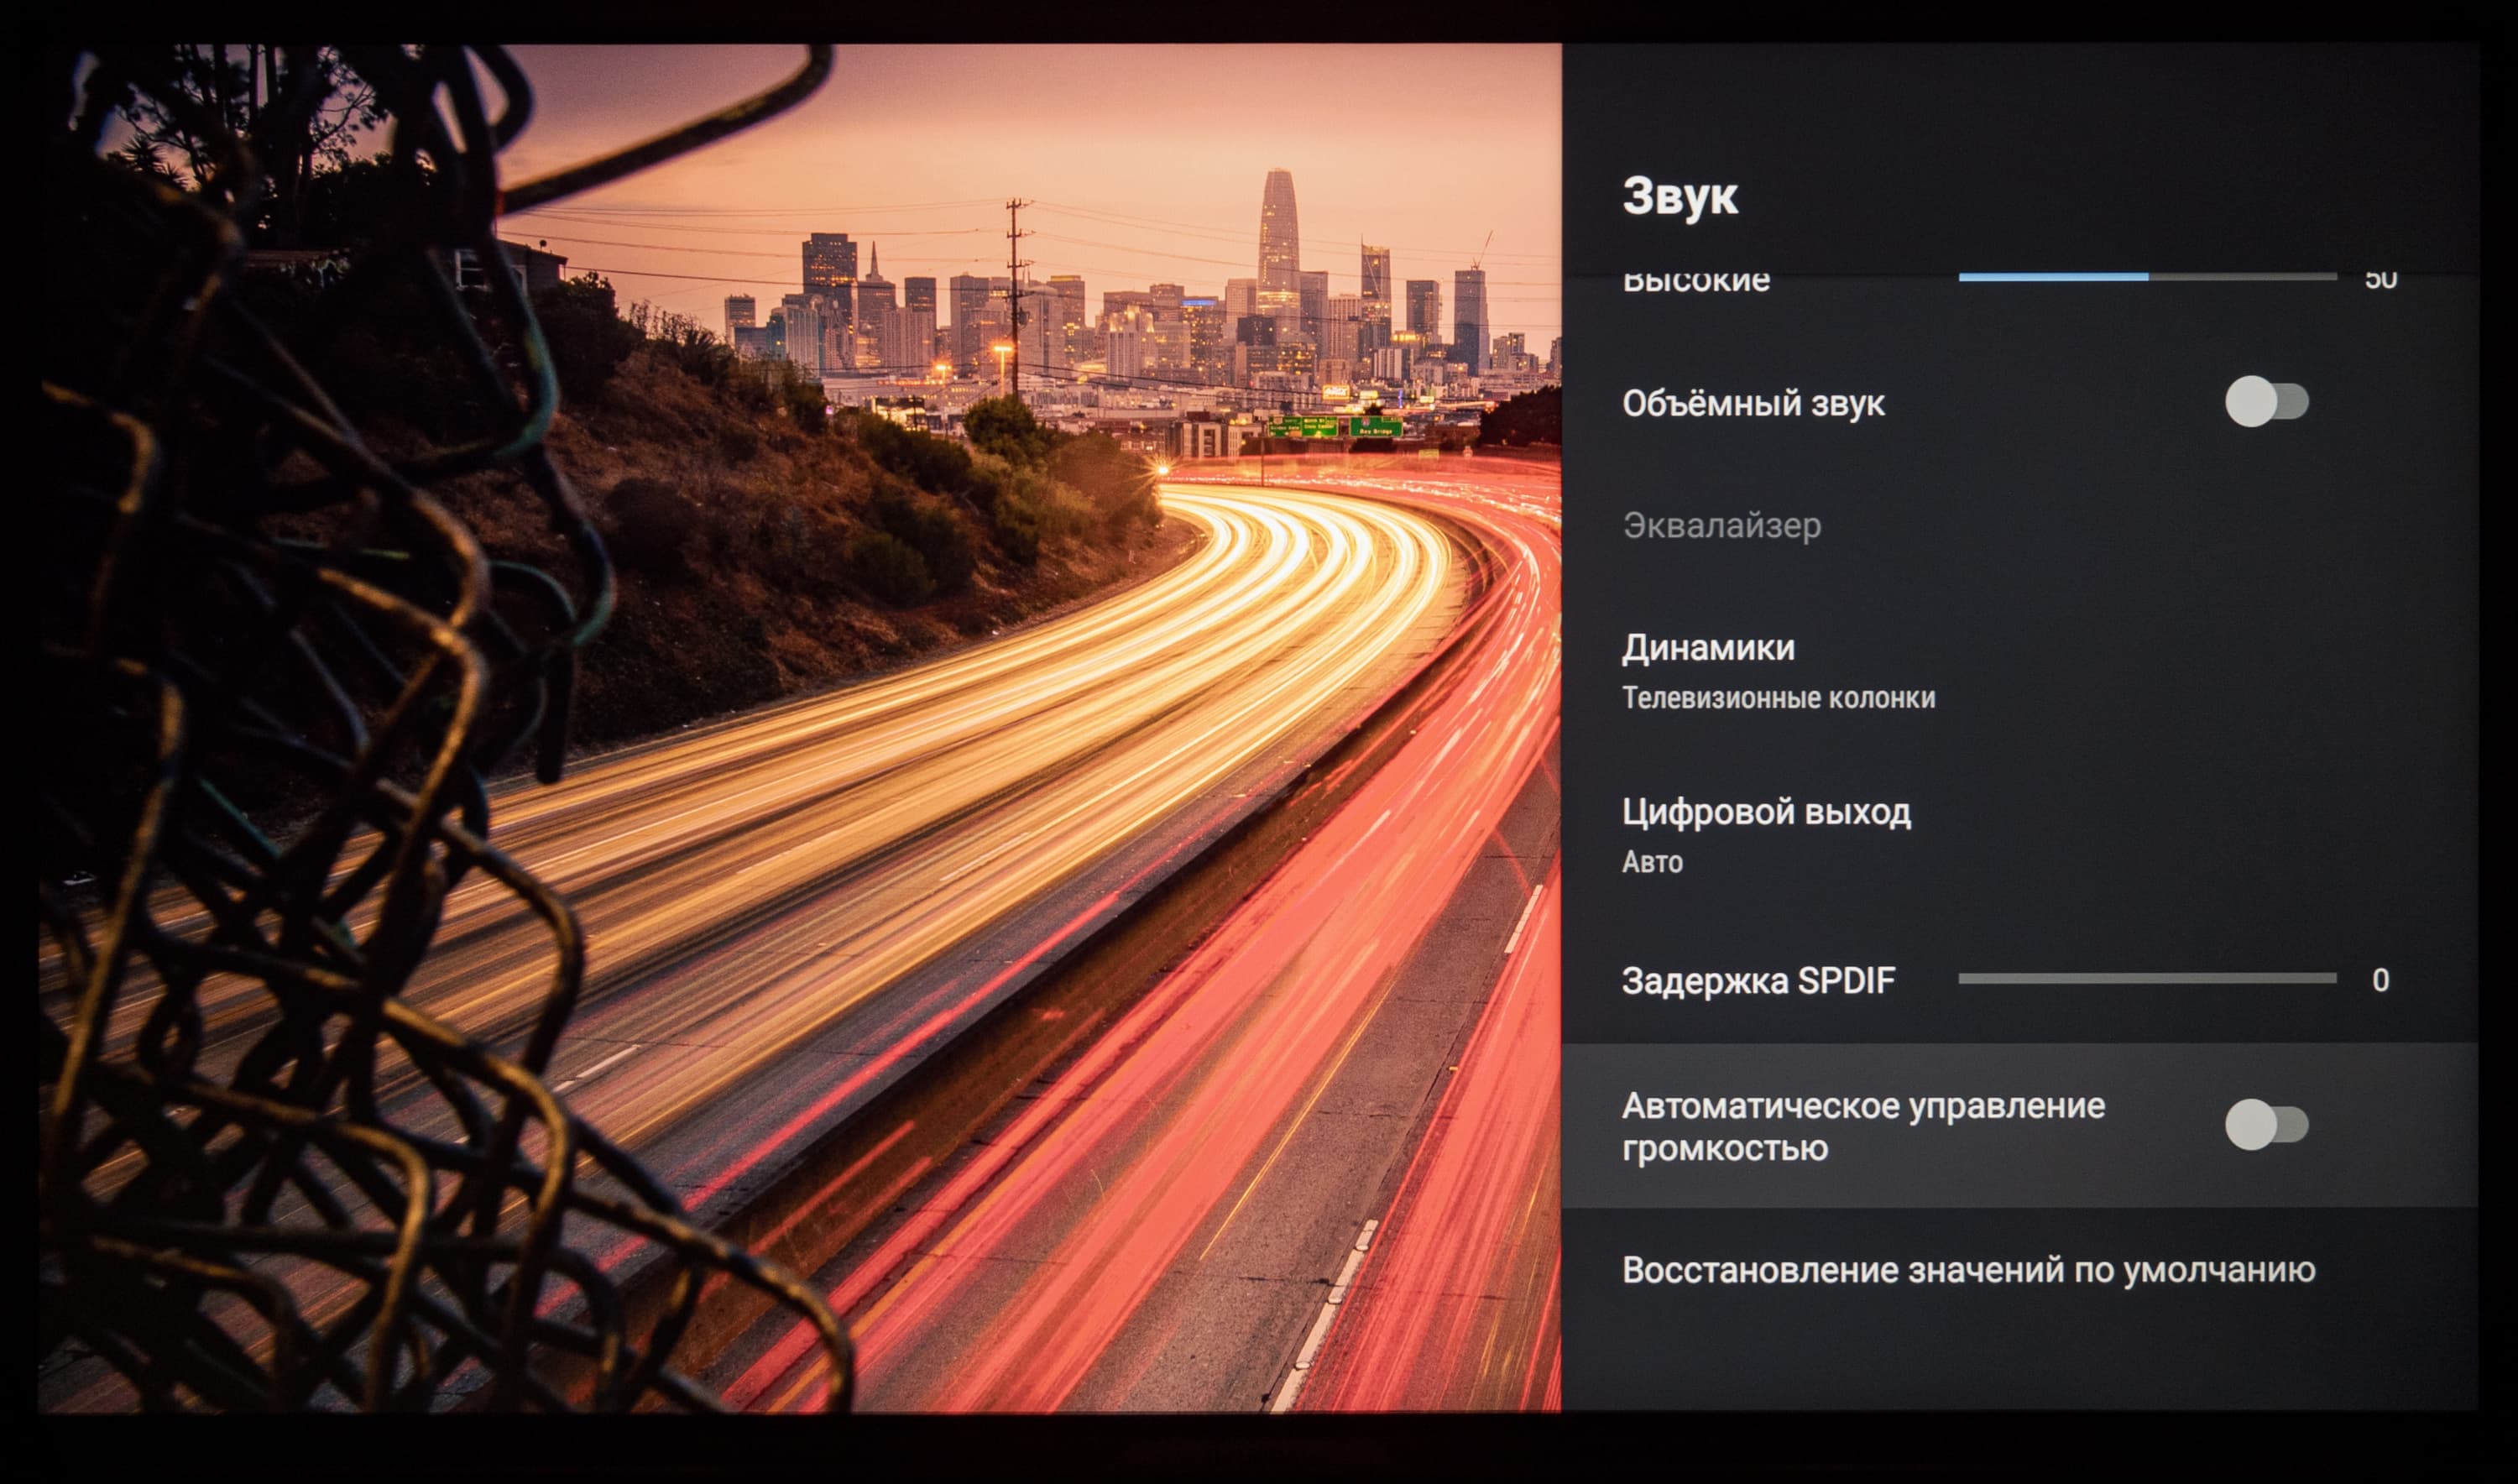Select the Задержка SPDIF label
2518x1484 pixels.
click(x=1758, y=981)
